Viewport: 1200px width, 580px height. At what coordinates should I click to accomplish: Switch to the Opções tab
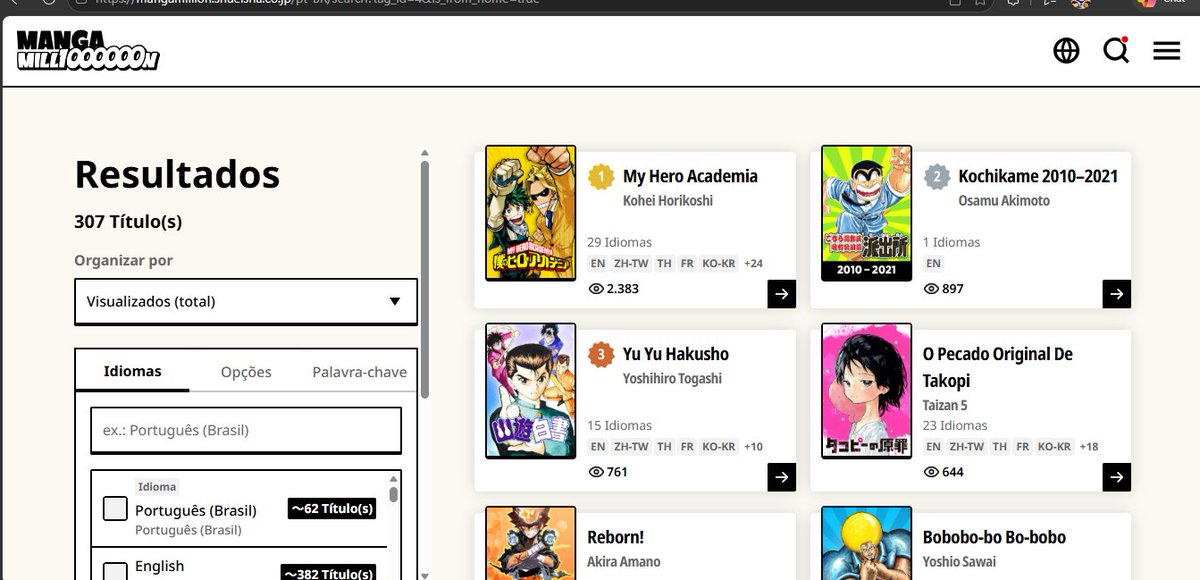246,372
